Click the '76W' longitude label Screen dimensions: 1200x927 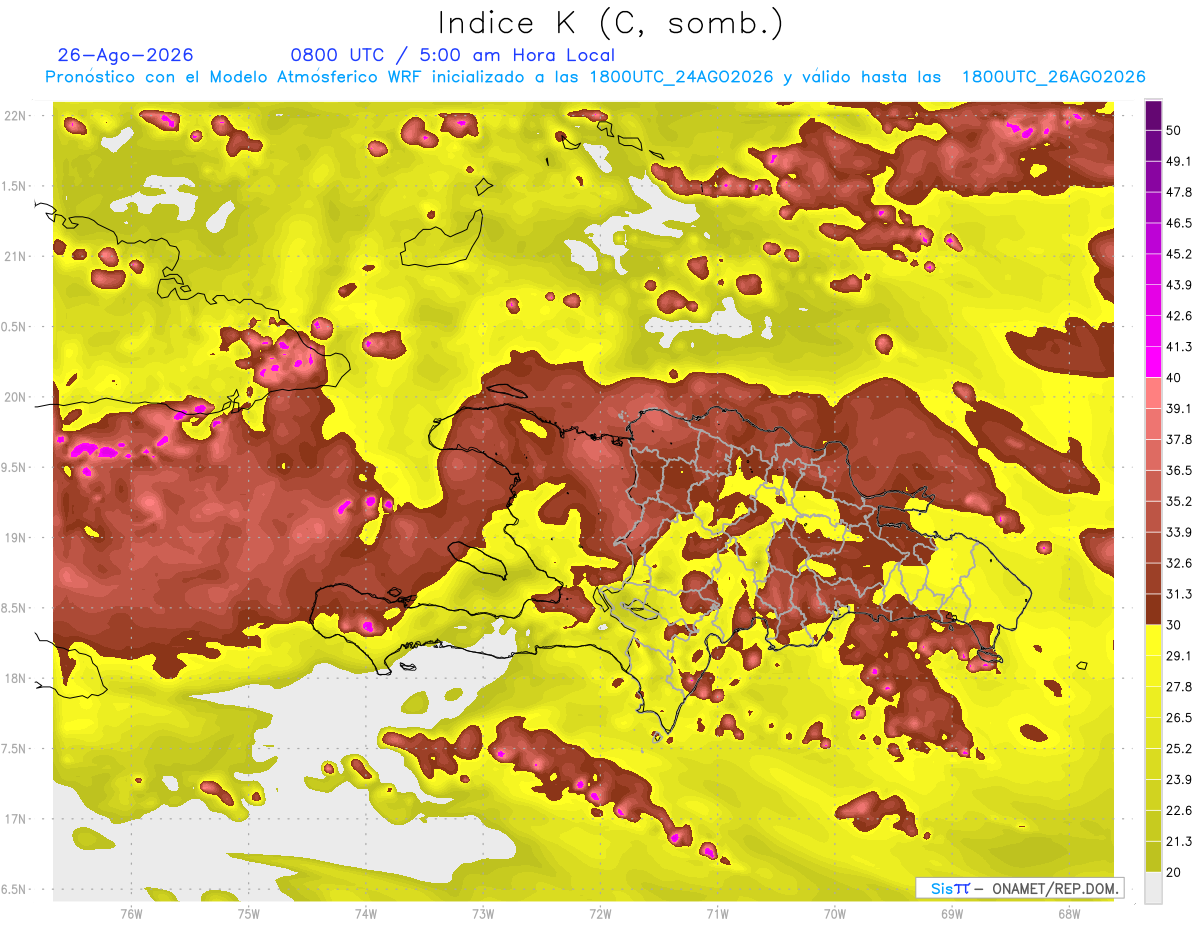[131, 913]
